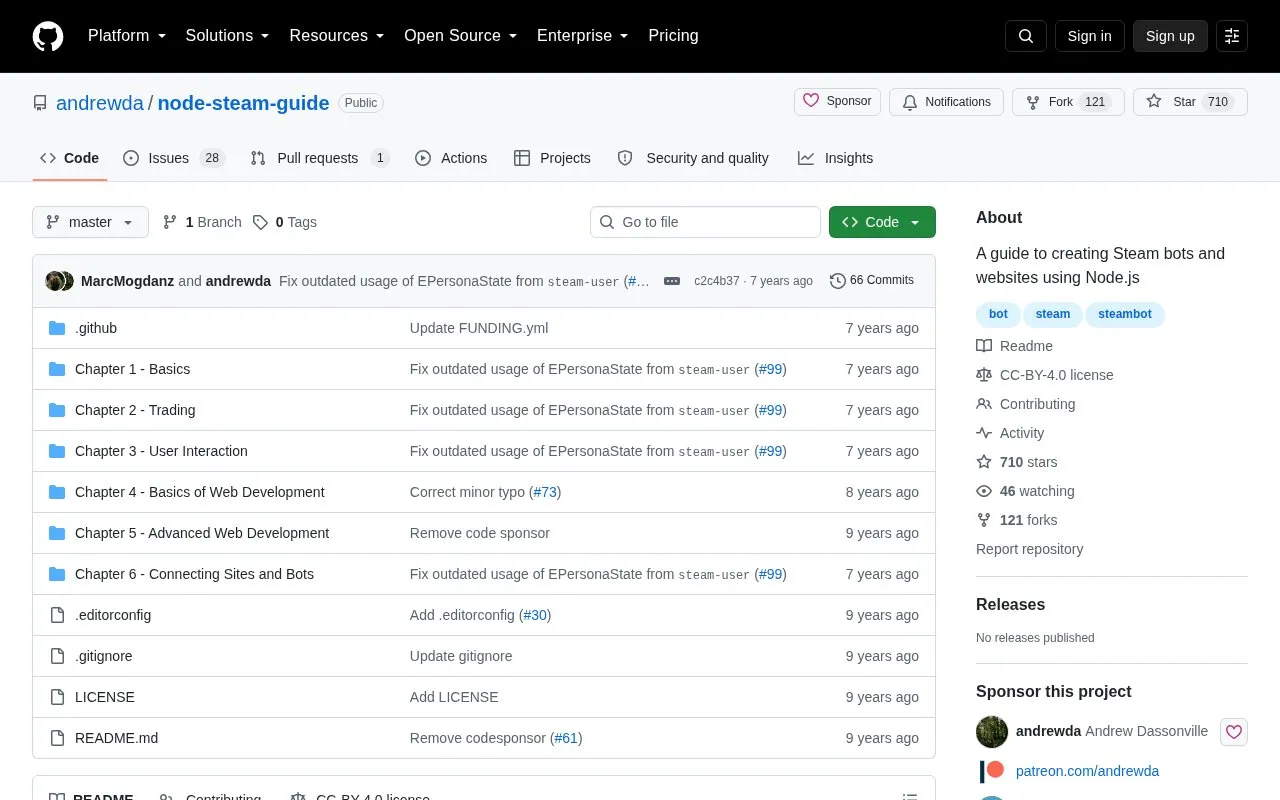Open the LICENSE file
Image resolution: width=1280 pixels, height=800 pixels.
105,697
